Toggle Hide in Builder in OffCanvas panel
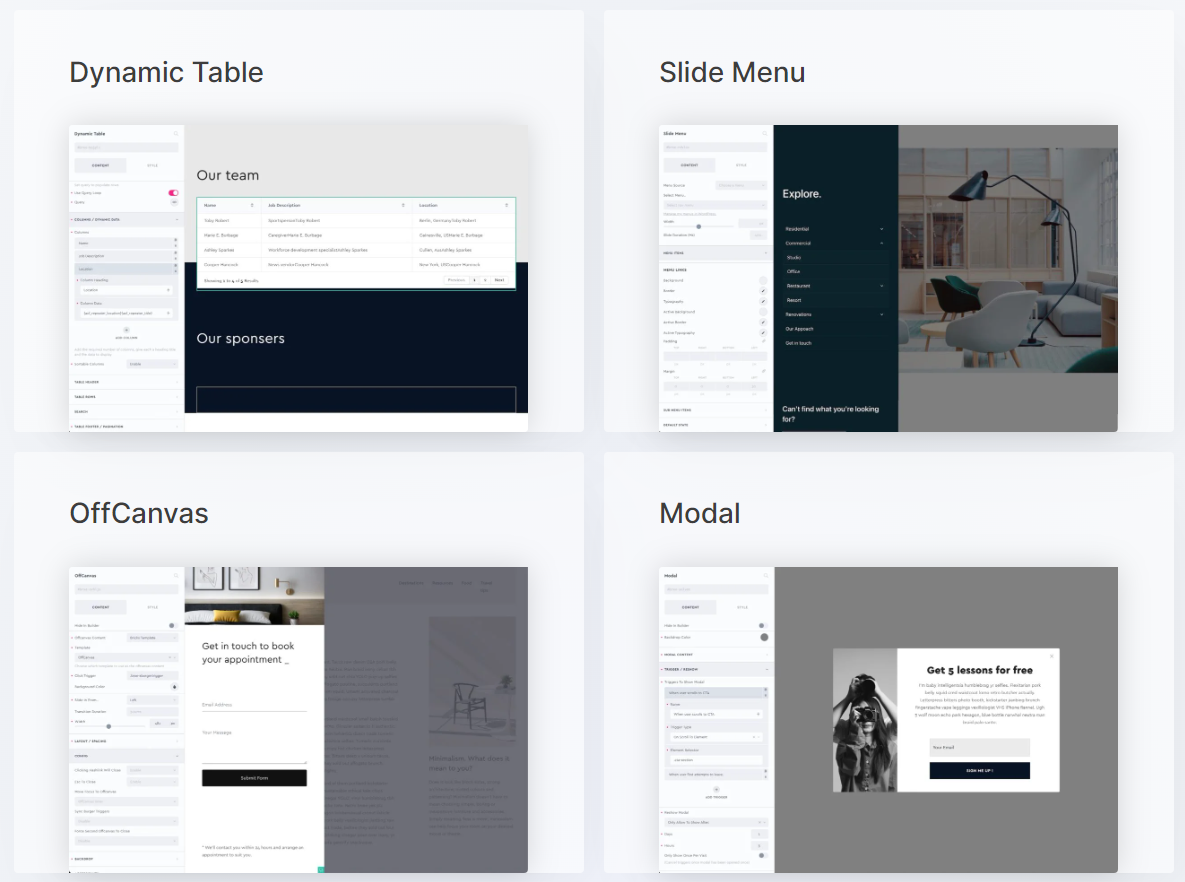 pyautogui.click(x=172, y=625)
